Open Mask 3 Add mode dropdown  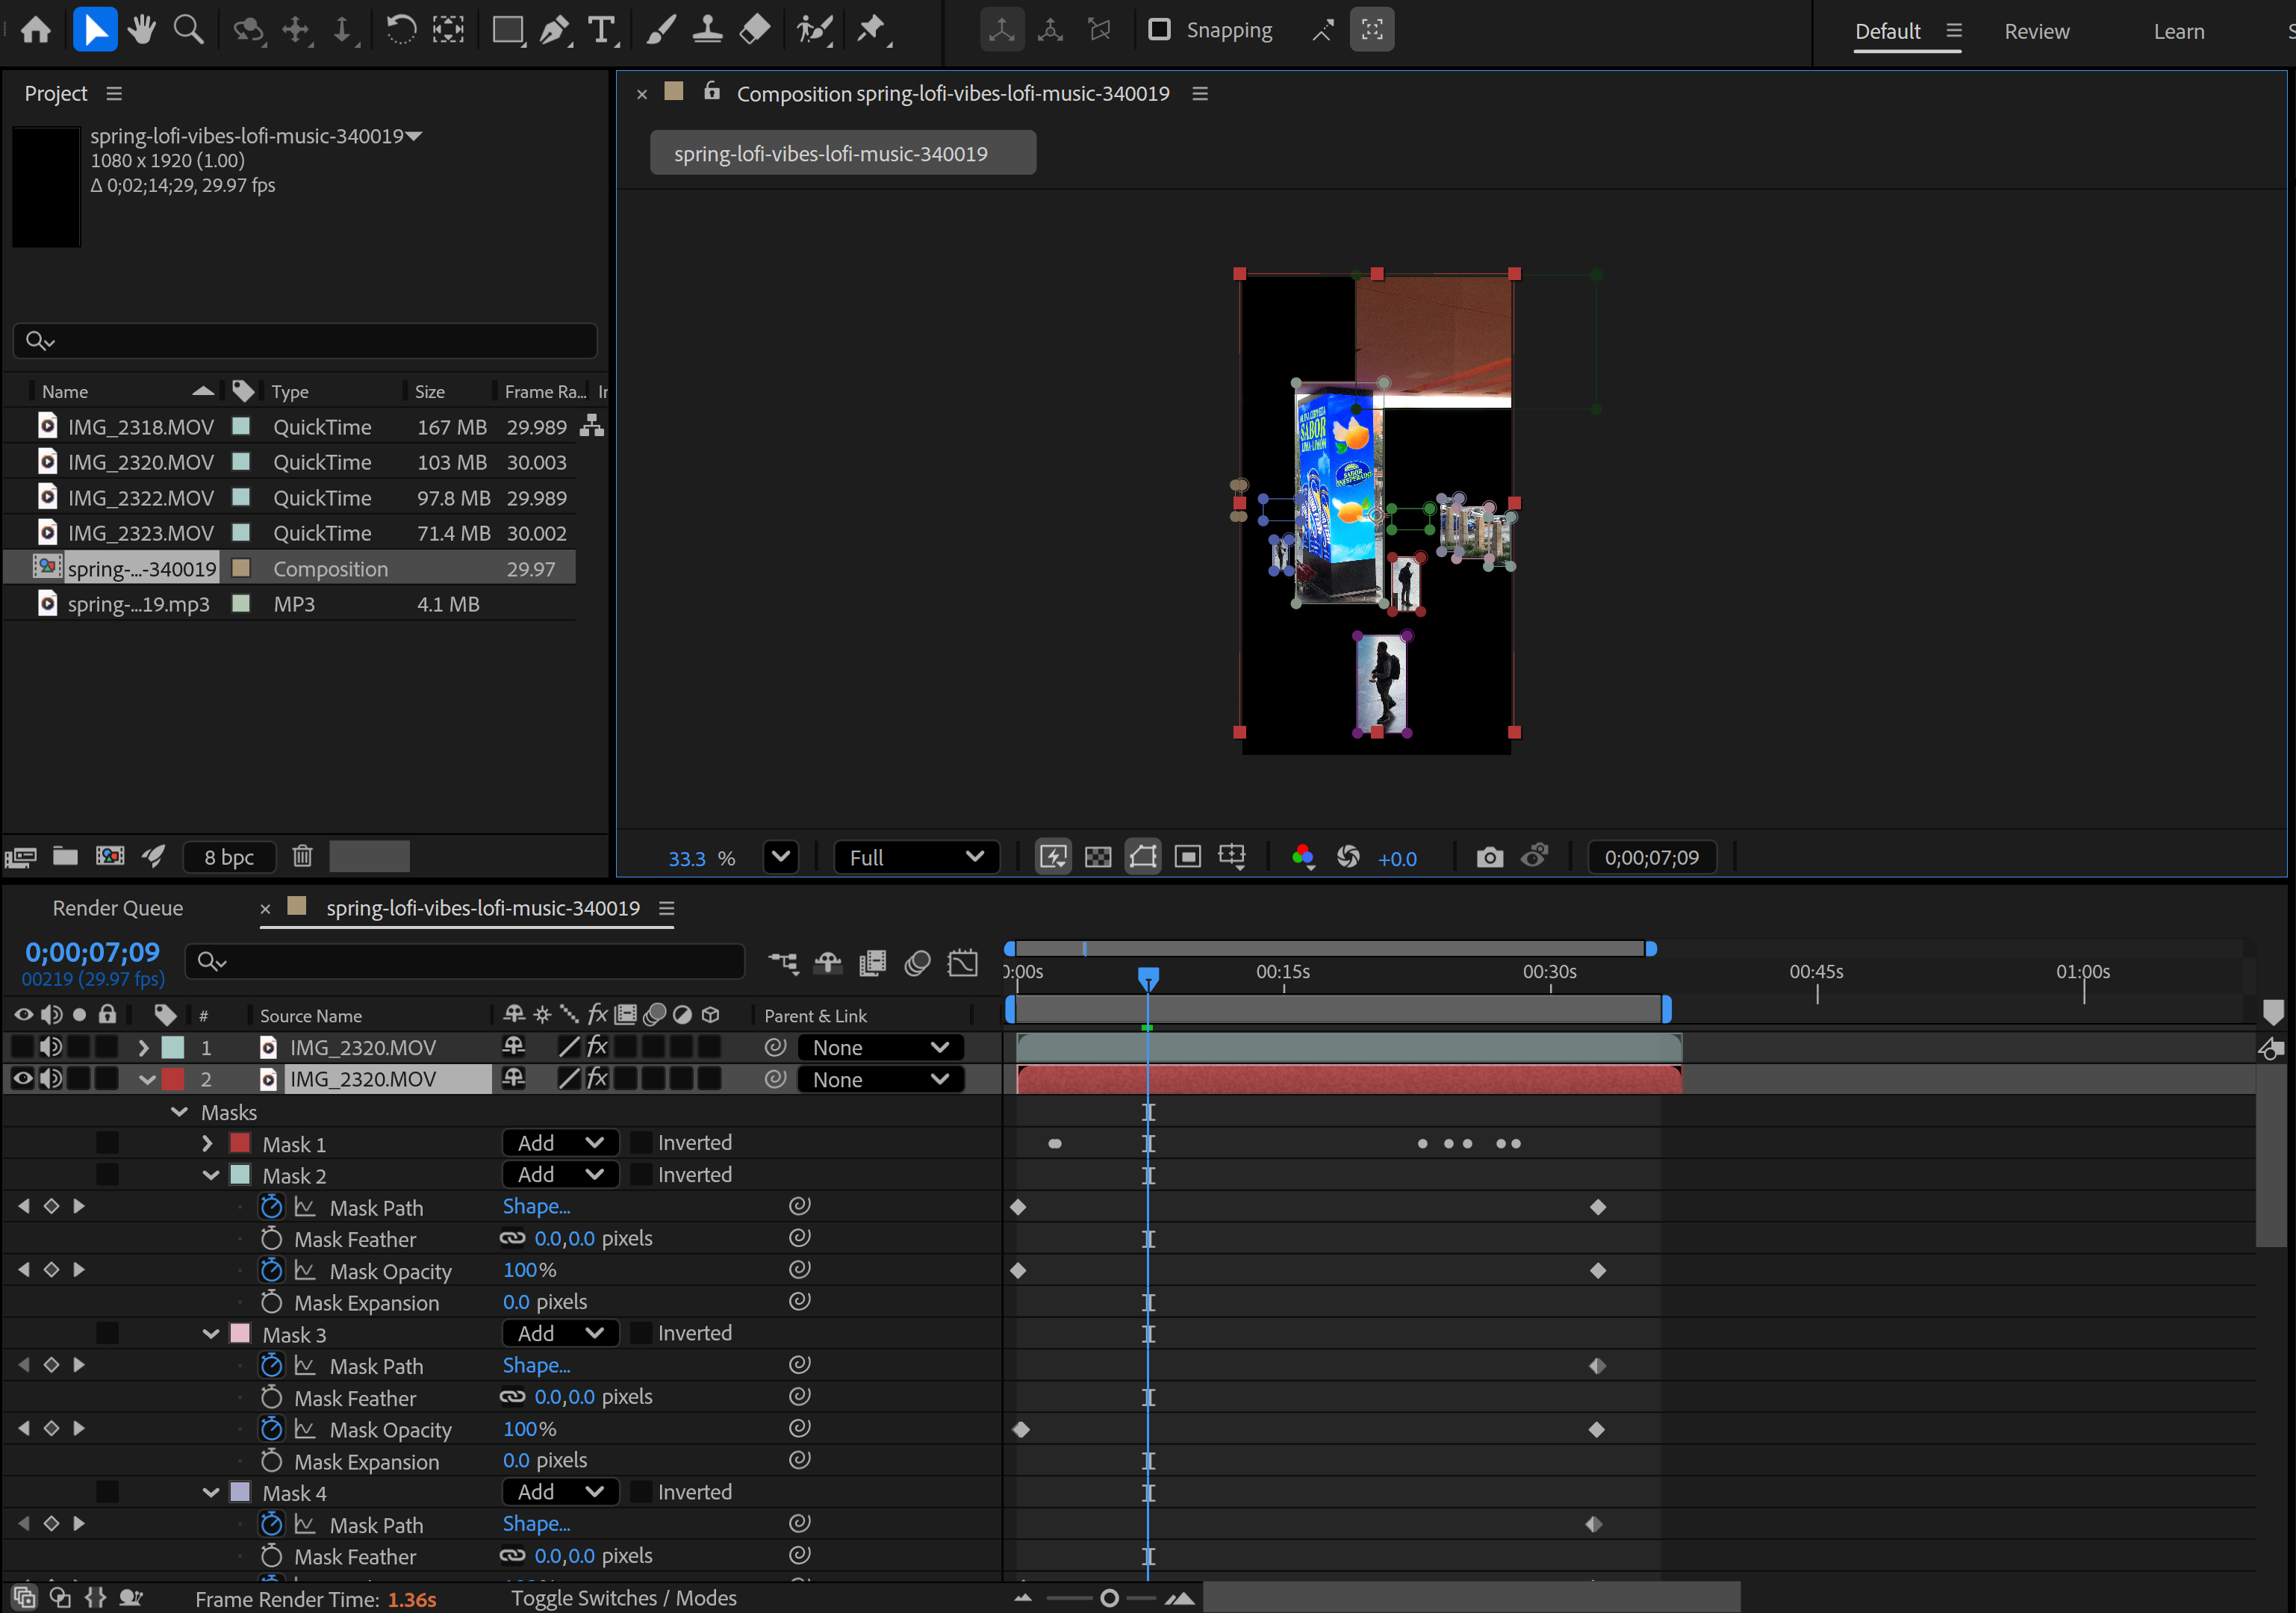(x=560, y=1333)
